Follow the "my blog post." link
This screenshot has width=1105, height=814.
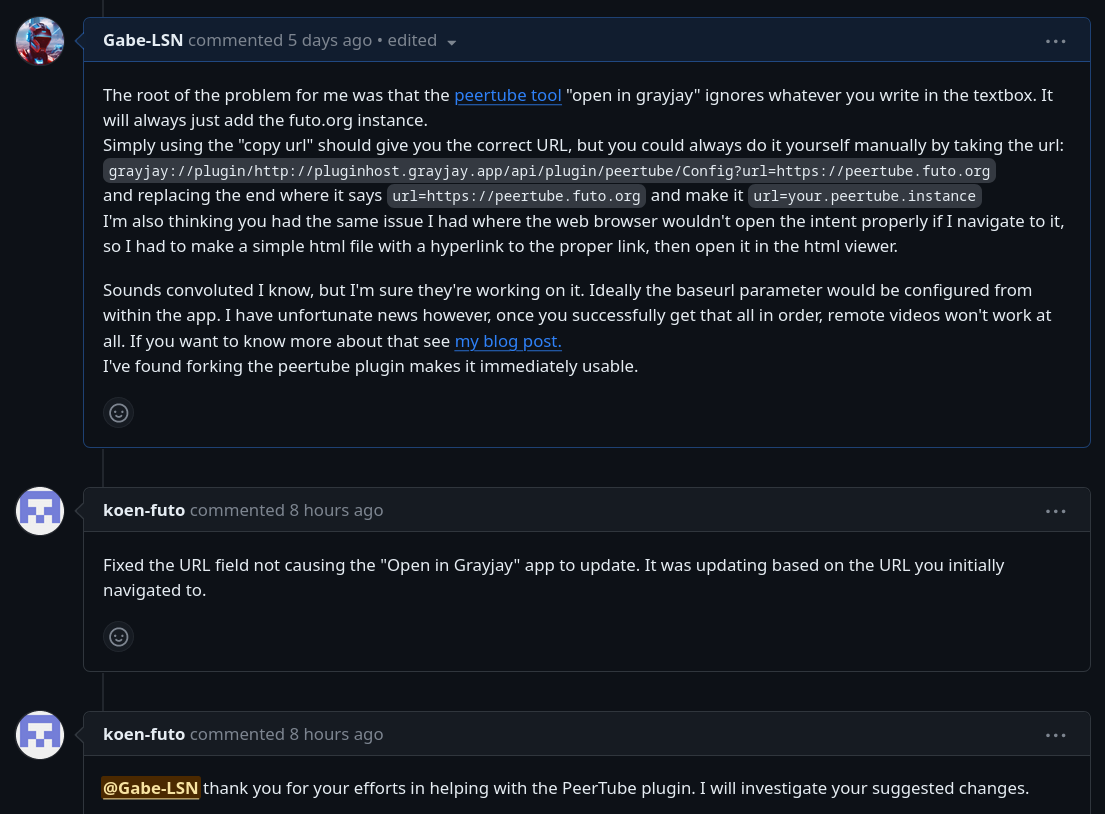coord(508,341)
